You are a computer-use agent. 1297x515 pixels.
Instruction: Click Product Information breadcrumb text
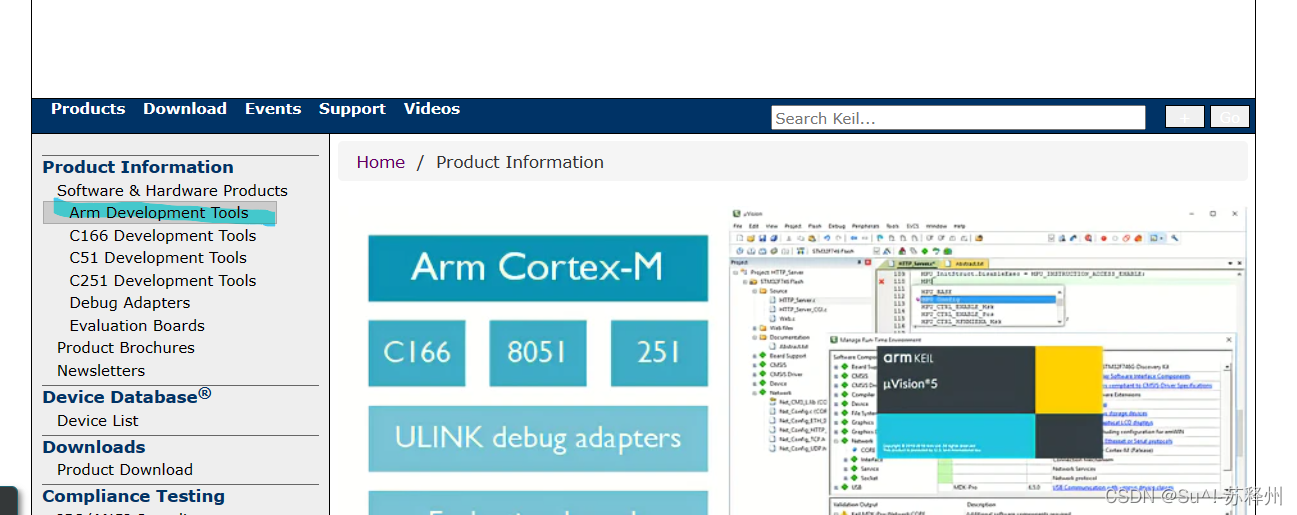pyautogui.click(x=520, y=162)
